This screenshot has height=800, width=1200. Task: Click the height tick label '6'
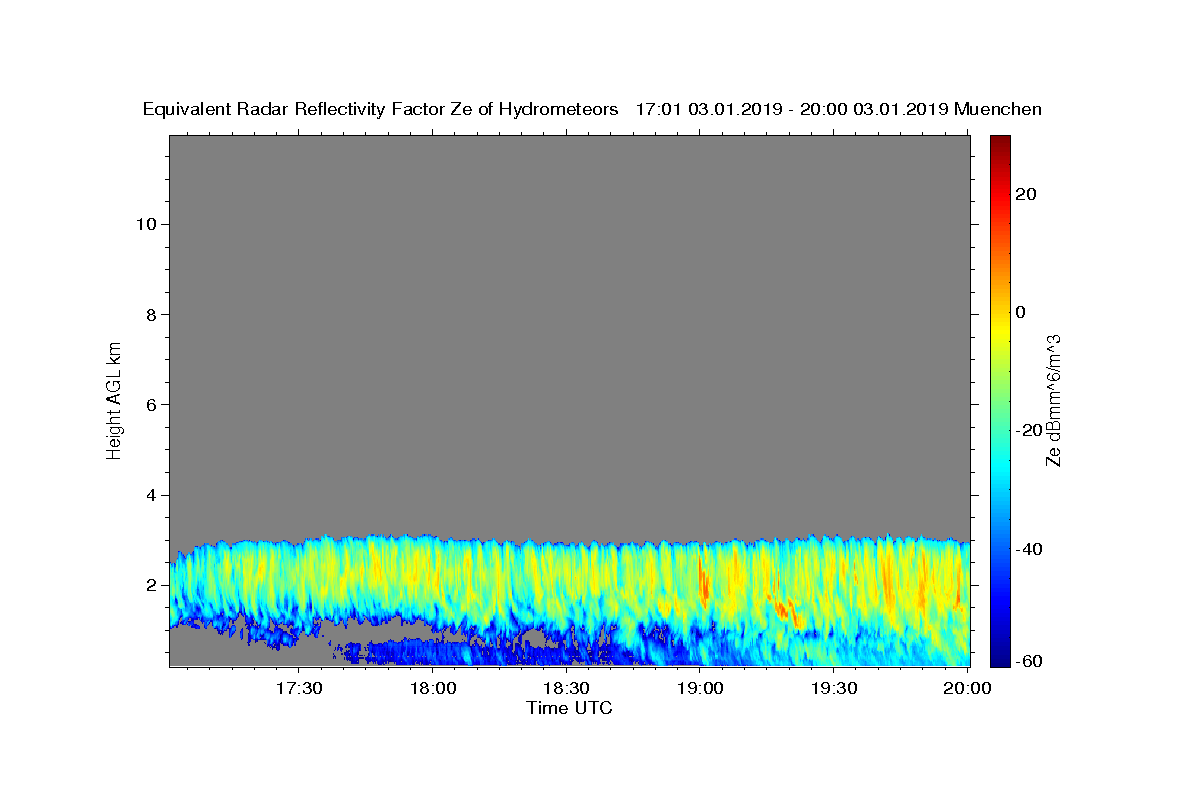click(151, 404)
